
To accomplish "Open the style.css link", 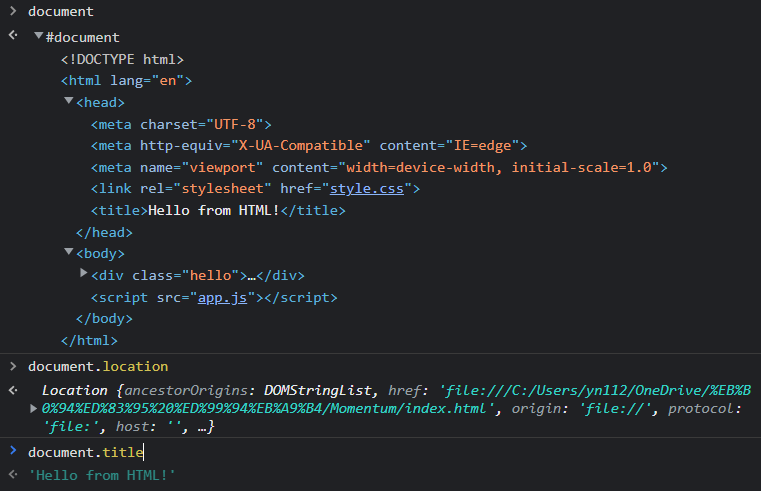I will [x=367, y=189].
